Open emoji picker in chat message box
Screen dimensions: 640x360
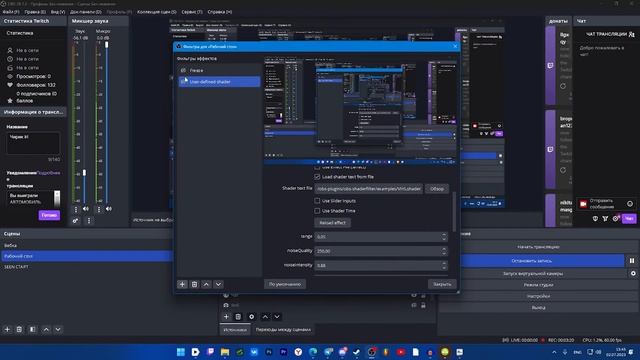[630, 204]
